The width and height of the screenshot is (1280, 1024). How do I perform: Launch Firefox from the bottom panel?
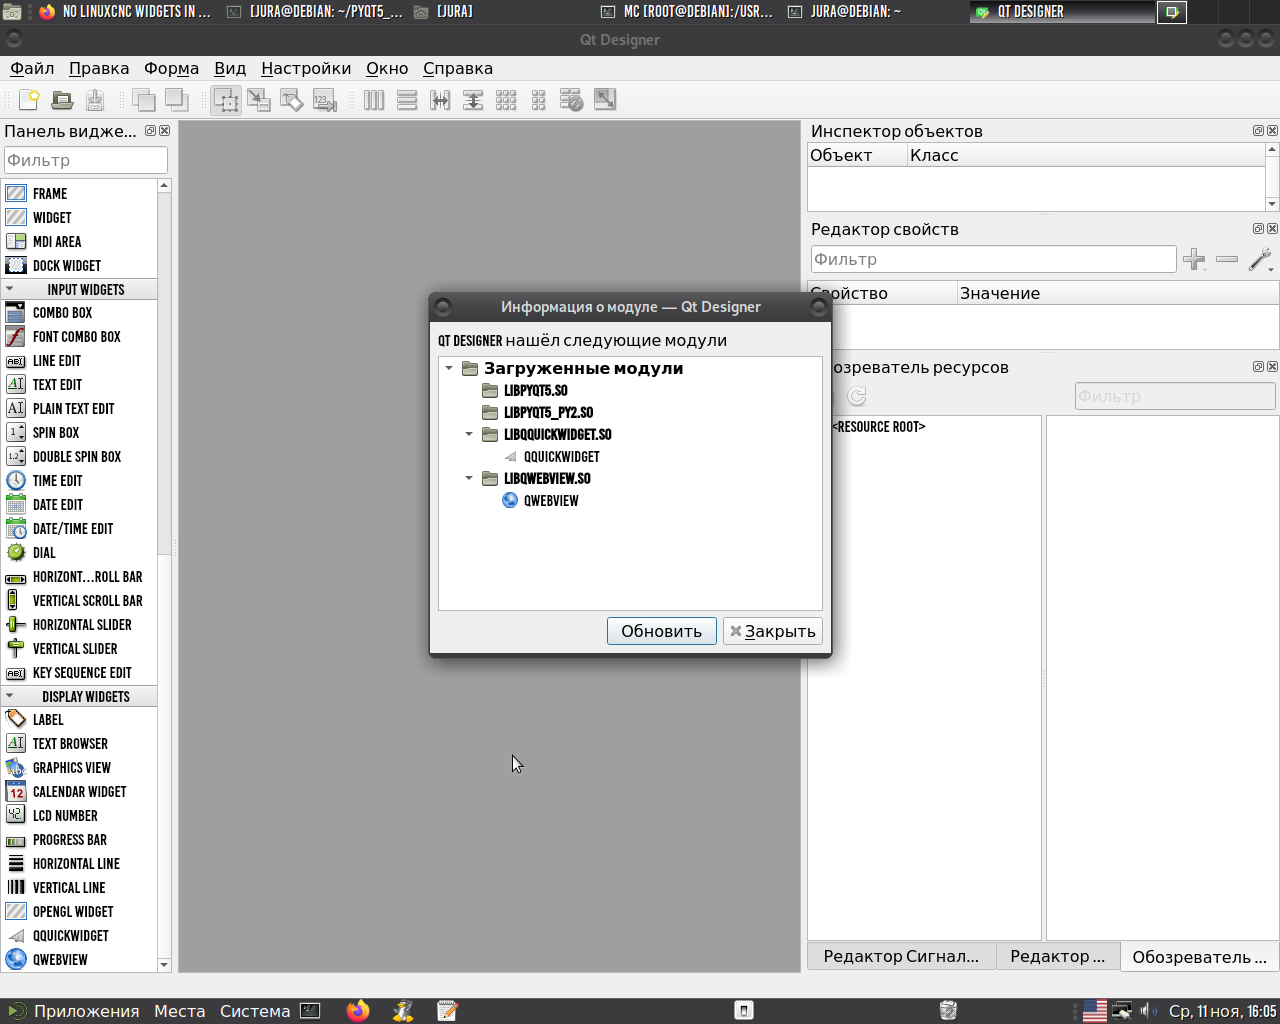point(358,1011)
